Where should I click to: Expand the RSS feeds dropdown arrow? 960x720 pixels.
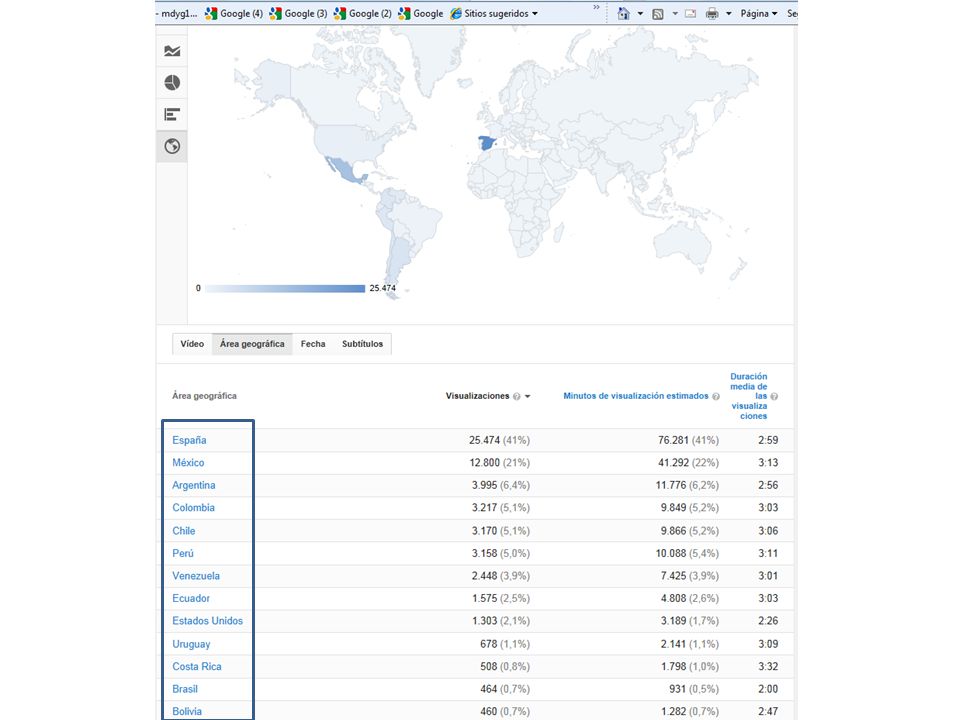pos(675,13)
